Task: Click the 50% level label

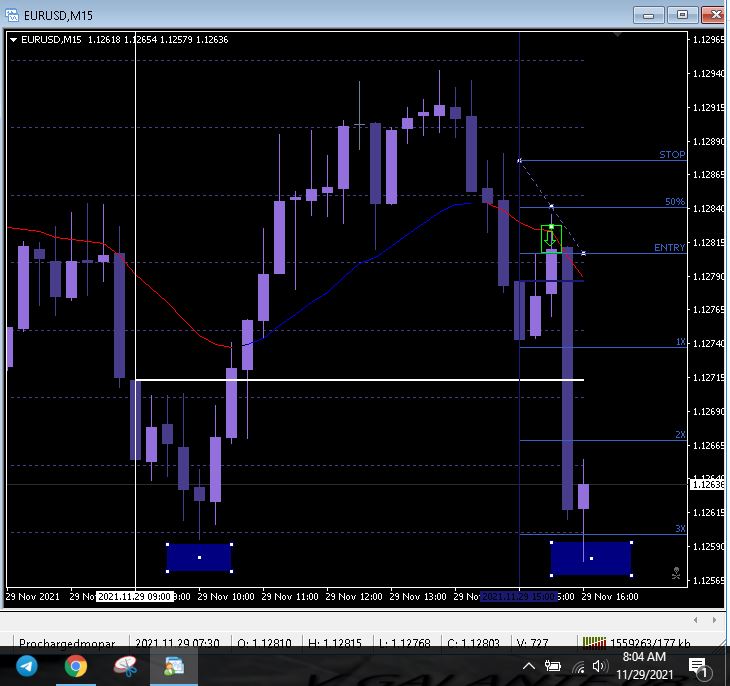Action: pyautogui.click(x=675, y=202)
